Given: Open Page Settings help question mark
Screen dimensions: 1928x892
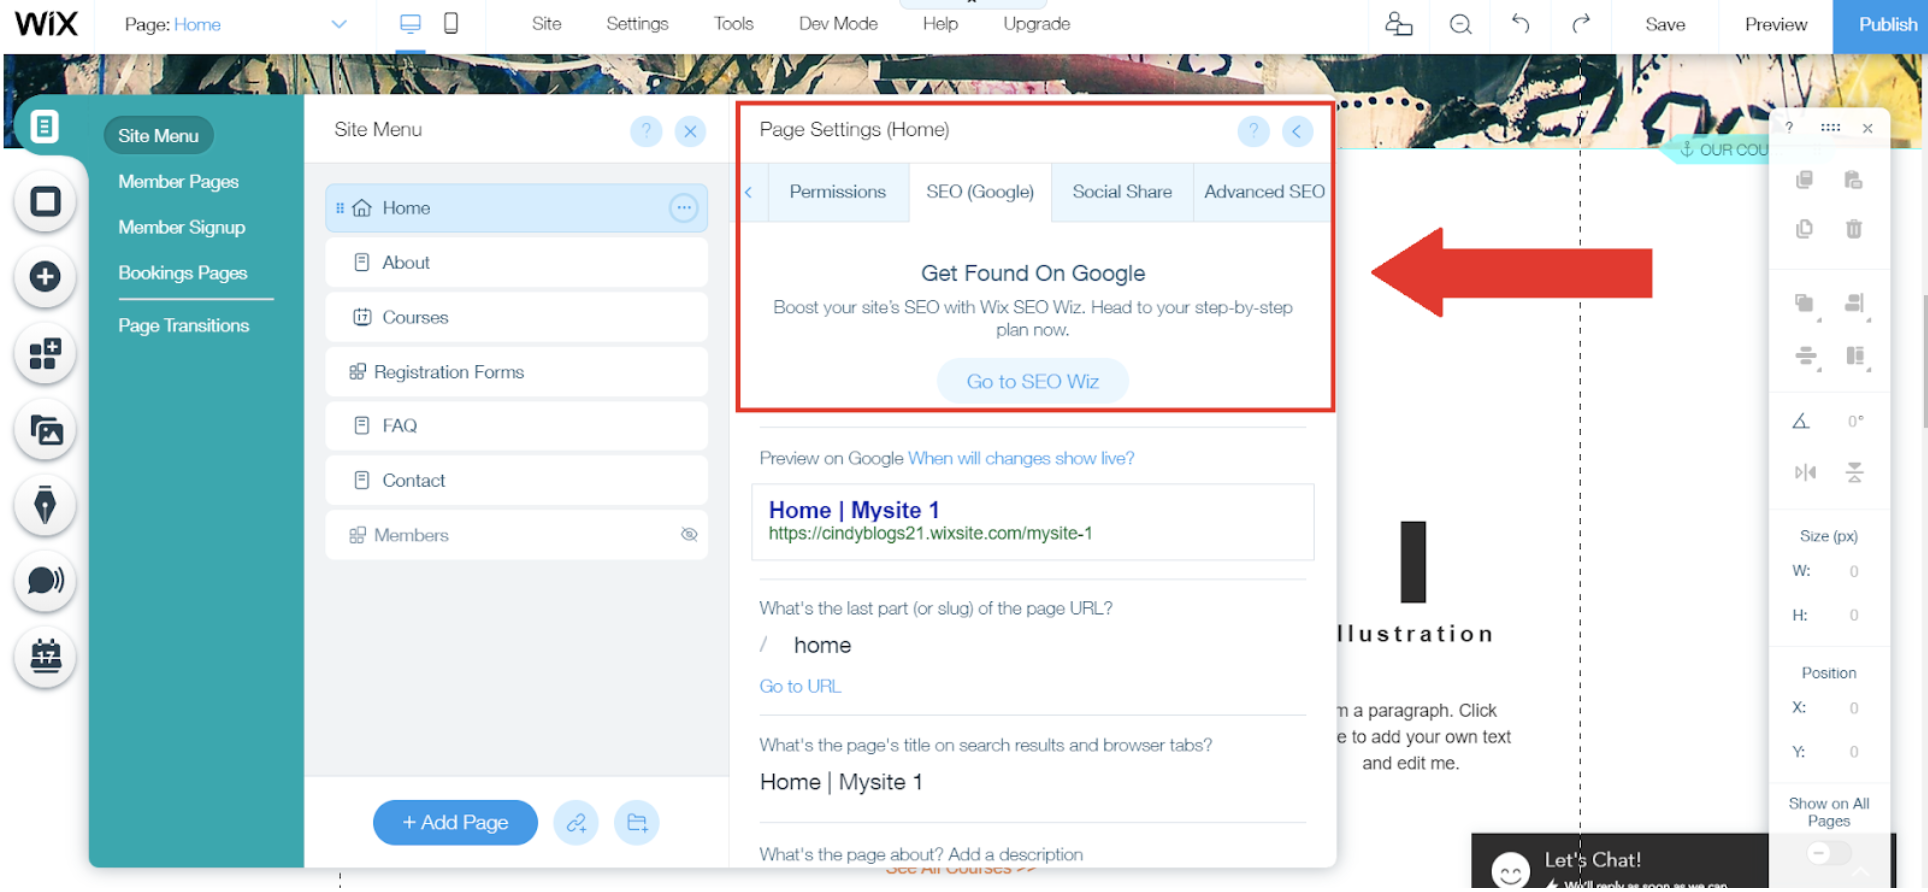Looking at the screenshot, I should [1253, 131].
